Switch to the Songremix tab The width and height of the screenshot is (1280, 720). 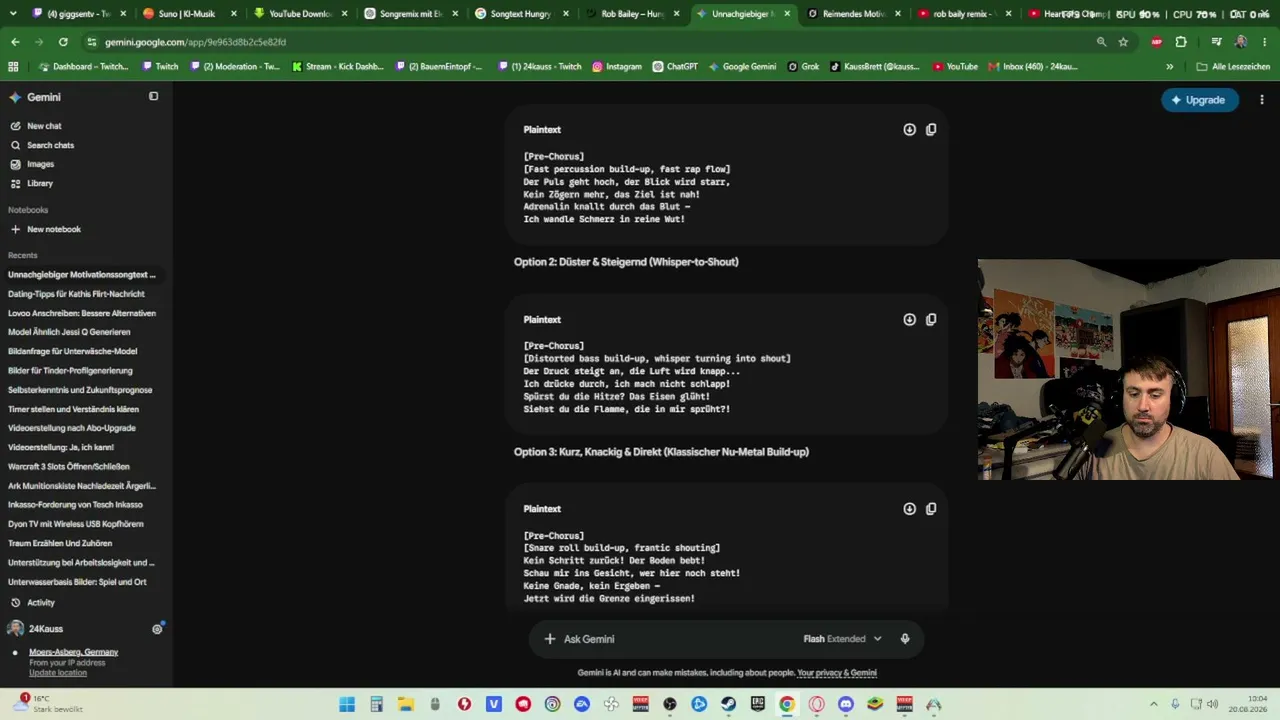pyautogui.click(x=410, y=14)
